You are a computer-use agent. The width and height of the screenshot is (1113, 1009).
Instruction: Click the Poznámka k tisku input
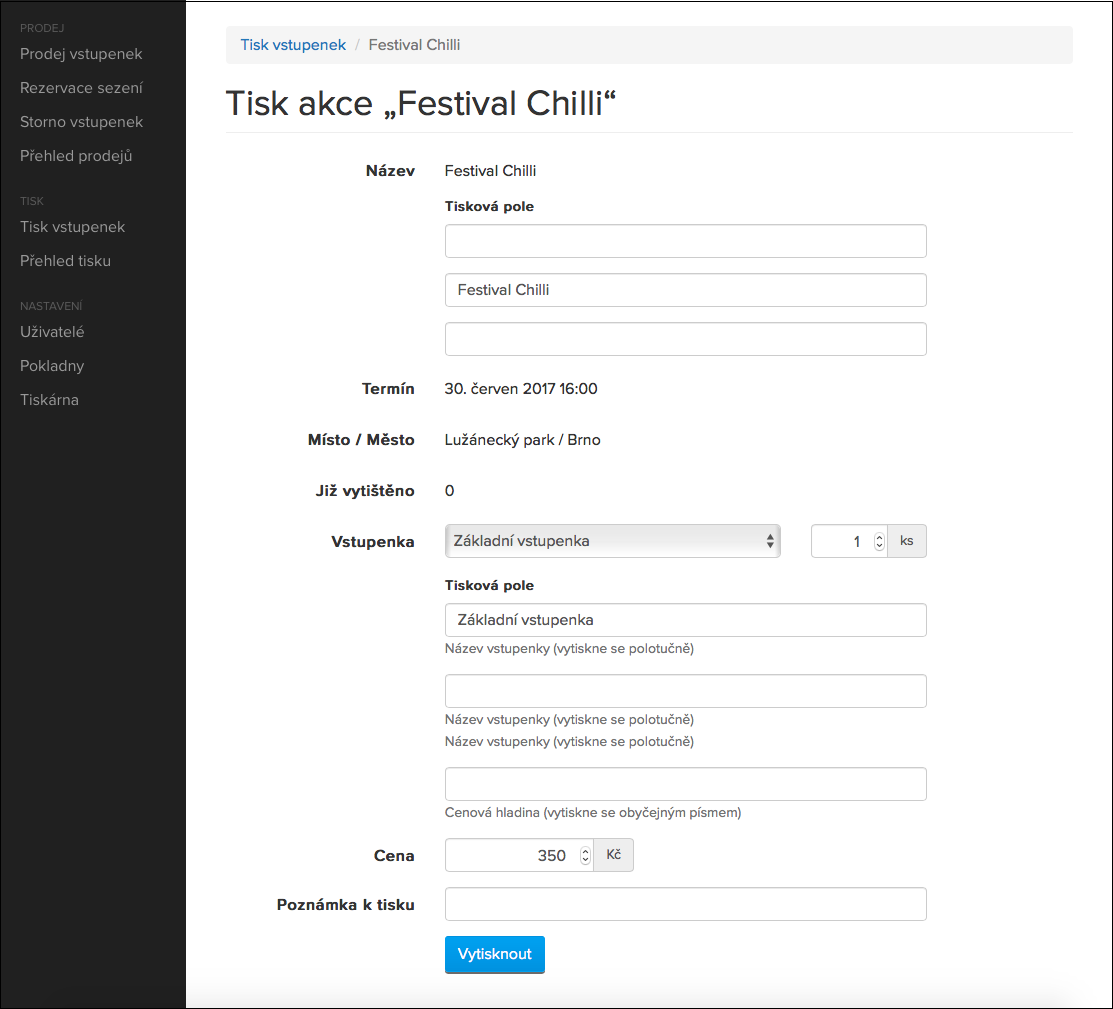(685, 904)
